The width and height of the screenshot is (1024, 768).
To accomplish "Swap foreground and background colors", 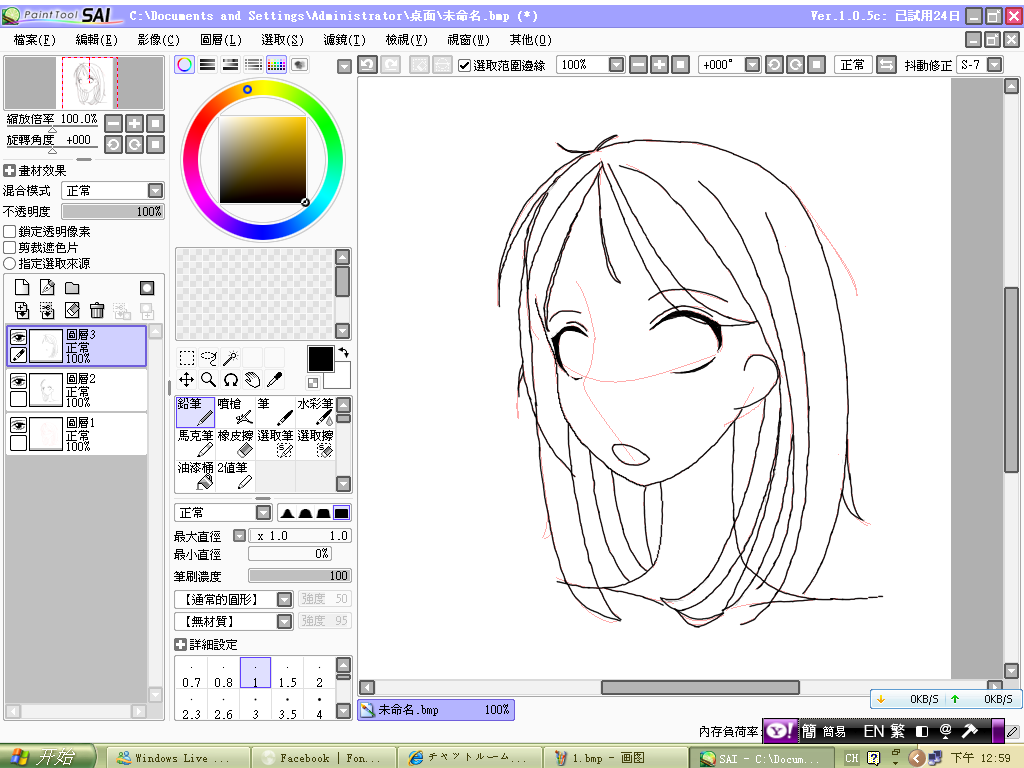I will pyautogui.click(x=344, y=353).
